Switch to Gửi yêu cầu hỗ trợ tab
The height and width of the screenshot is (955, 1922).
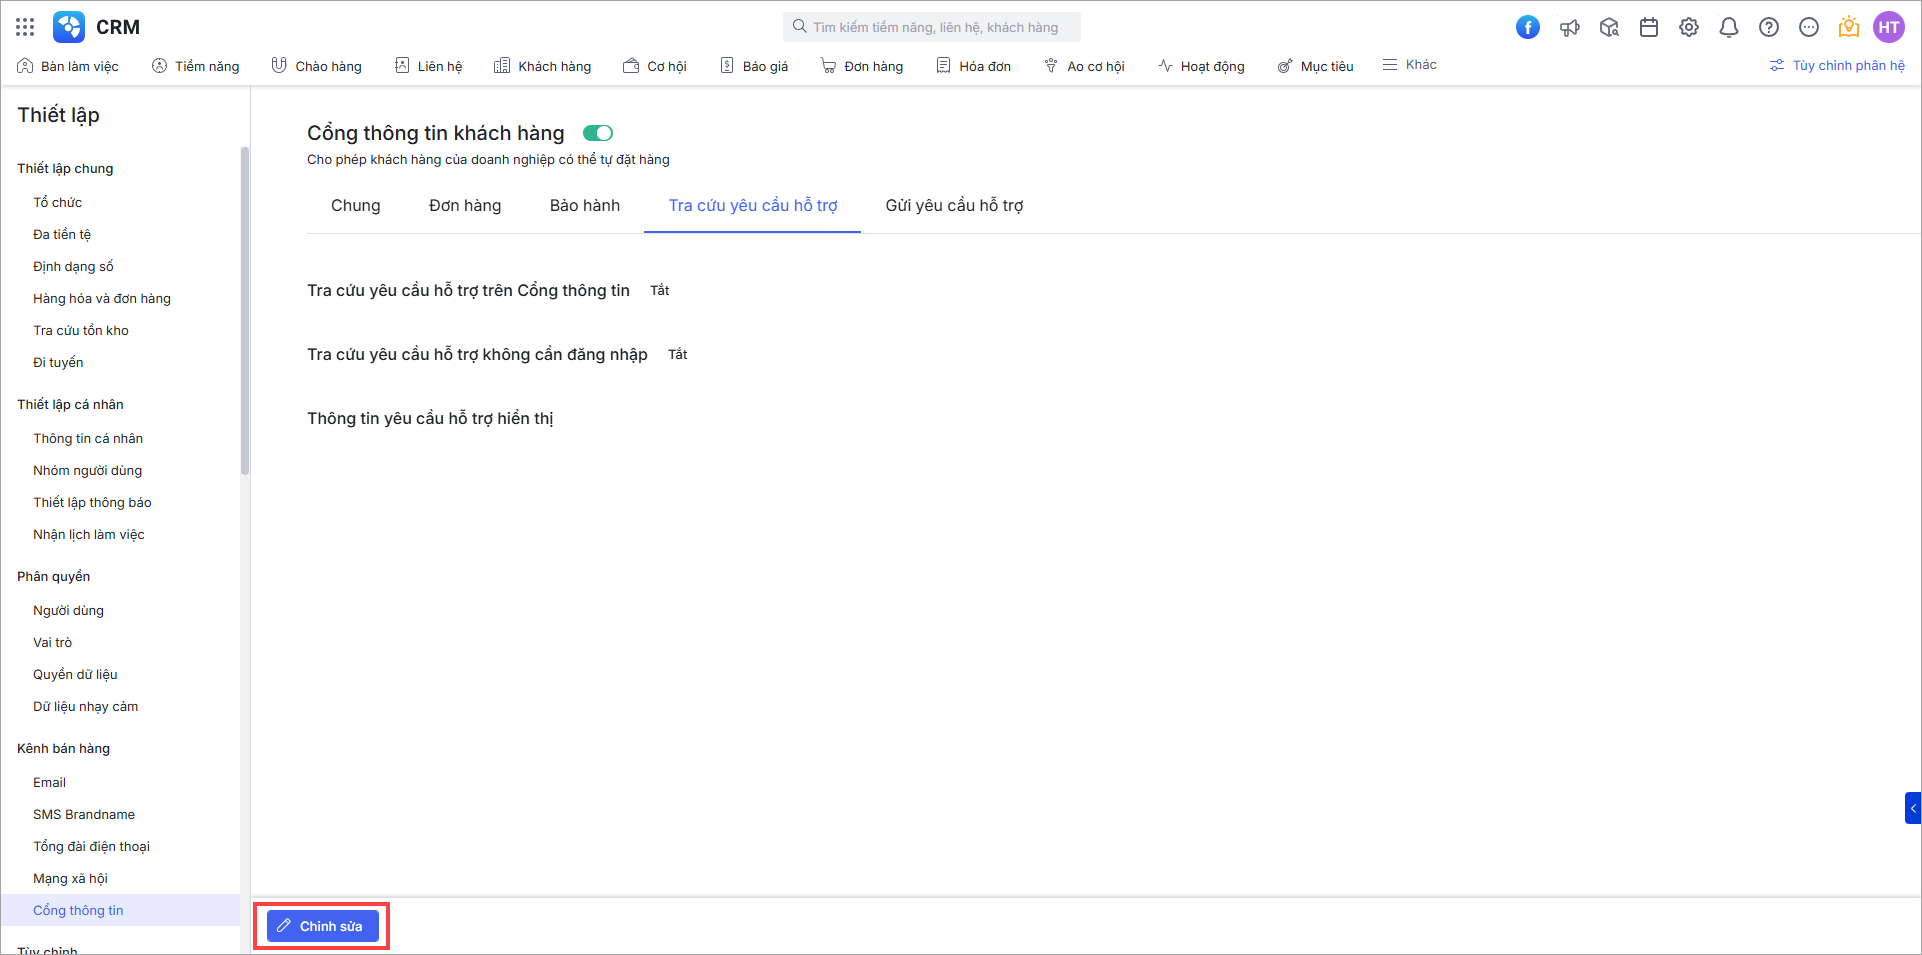[x=954, y=205]
